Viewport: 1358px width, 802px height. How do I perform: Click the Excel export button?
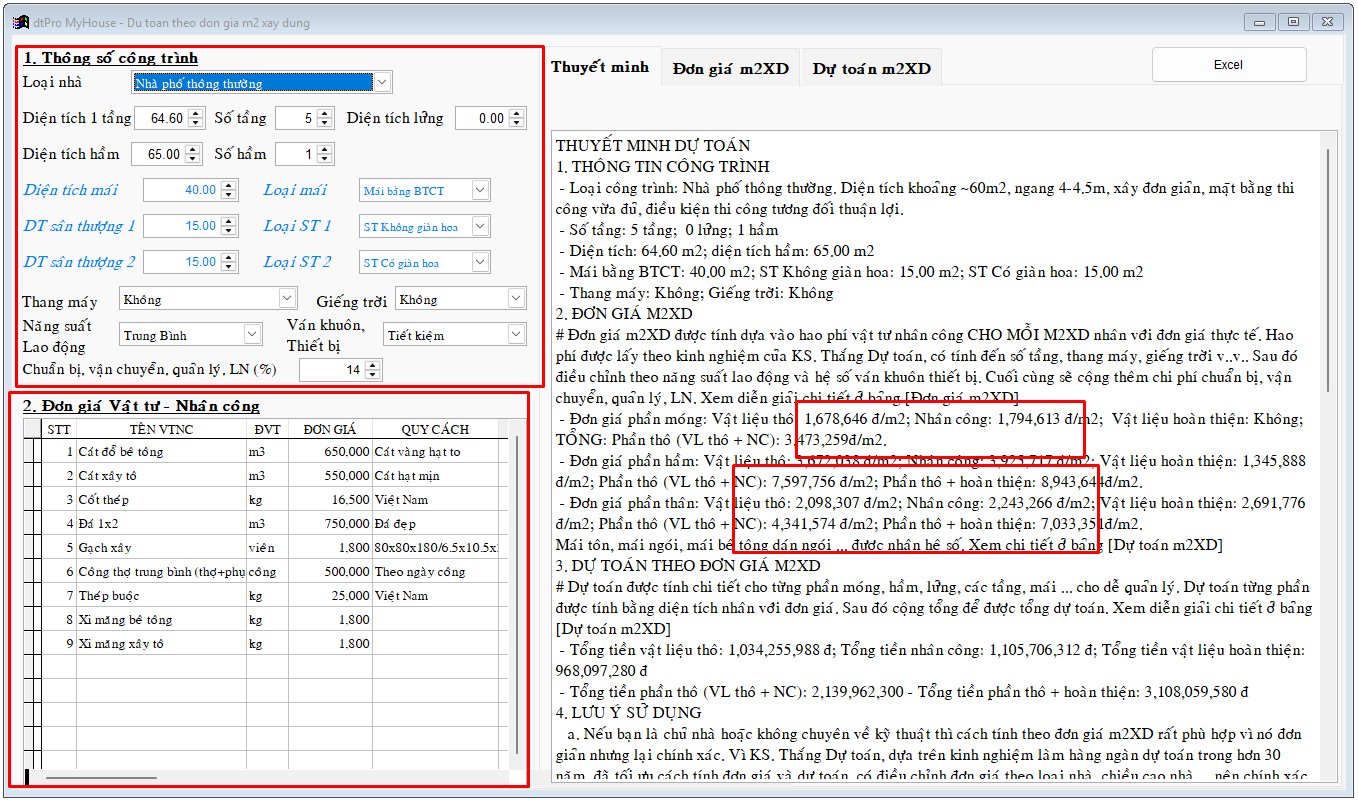[1228, 64]
